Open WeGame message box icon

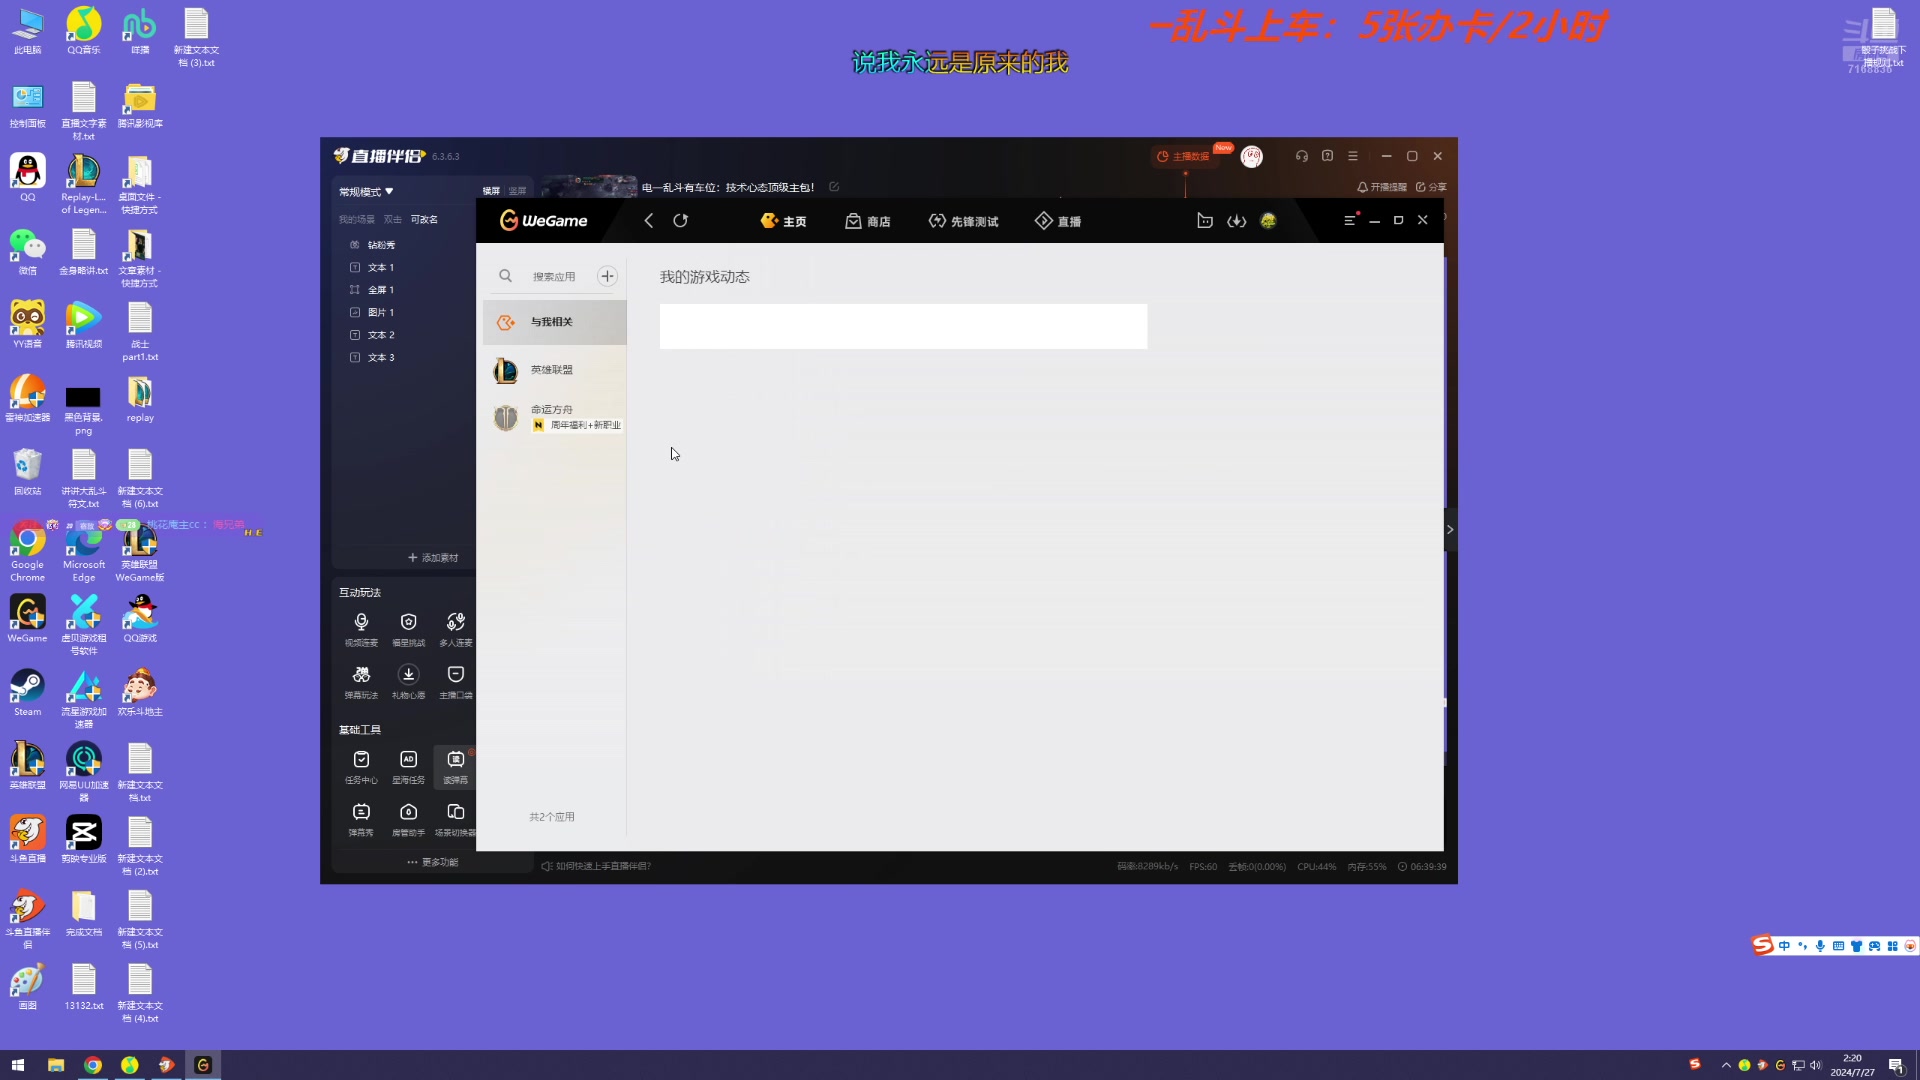pos(1205,221)
